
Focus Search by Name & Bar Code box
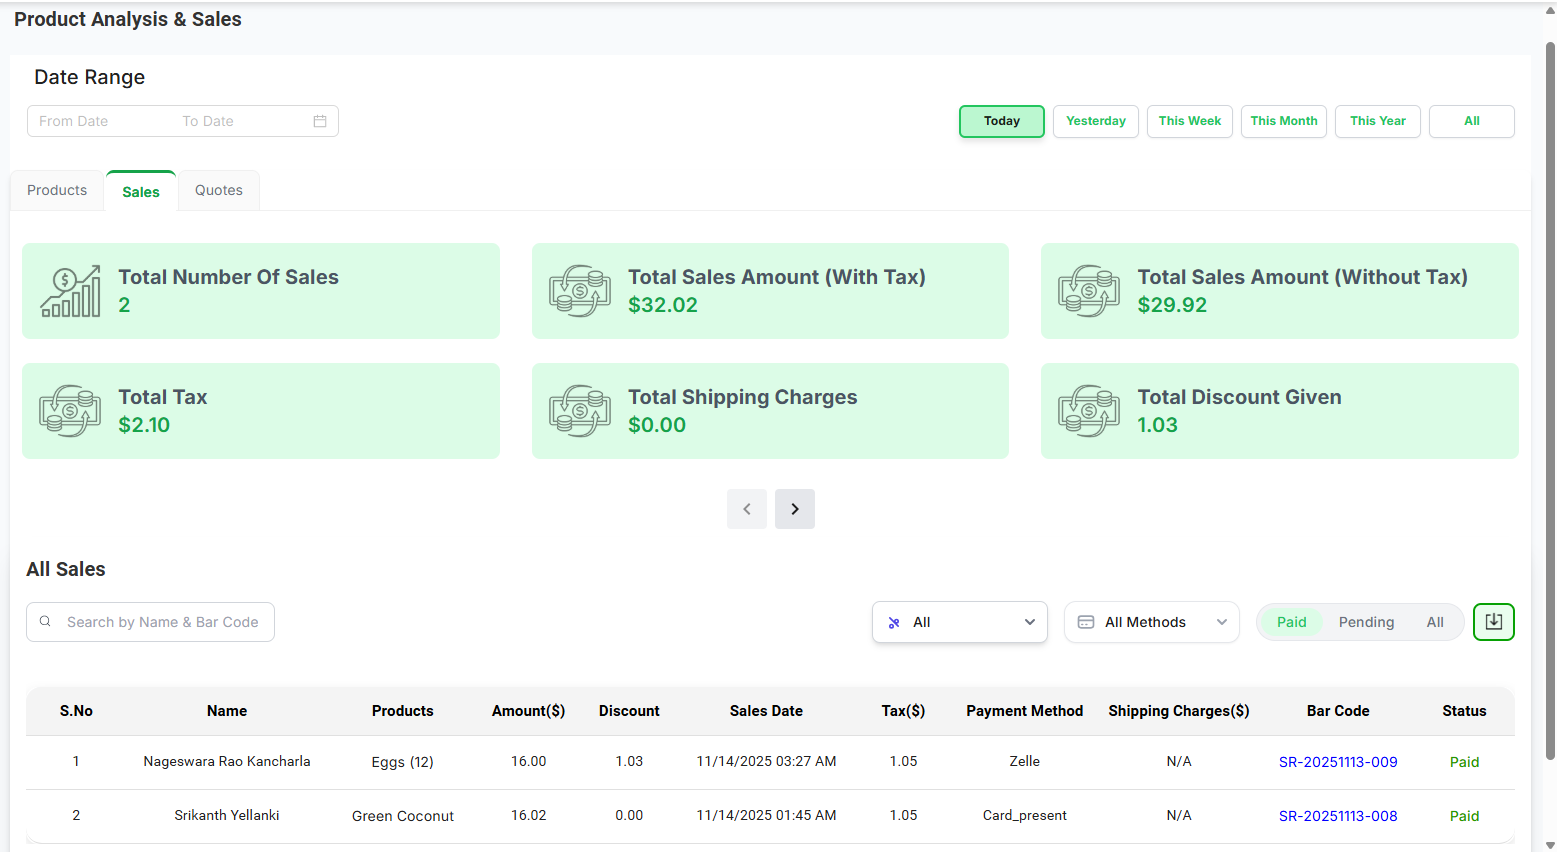point(150,622)
